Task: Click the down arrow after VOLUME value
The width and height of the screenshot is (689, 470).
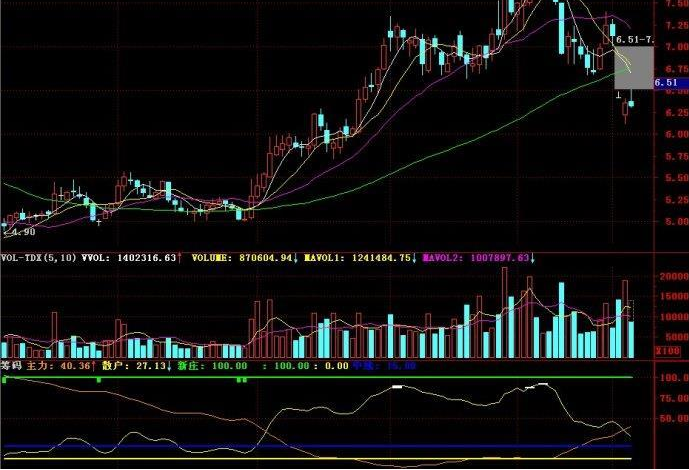Action: 295,258
